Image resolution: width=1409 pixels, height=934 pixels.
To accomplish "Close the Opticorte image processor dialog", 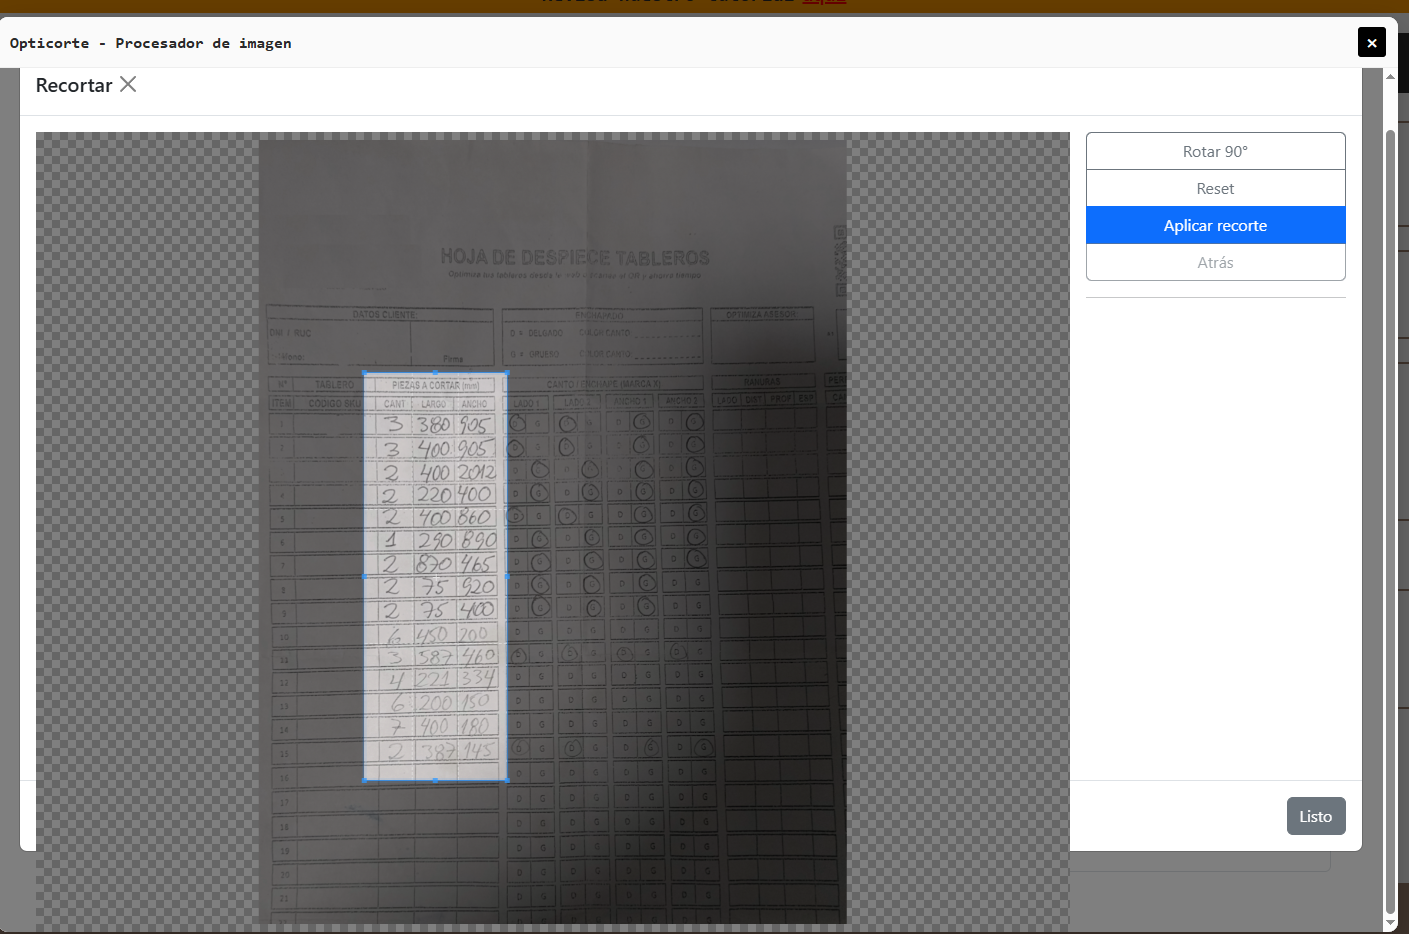I will pyautogui.click(x=1371, y=42).
